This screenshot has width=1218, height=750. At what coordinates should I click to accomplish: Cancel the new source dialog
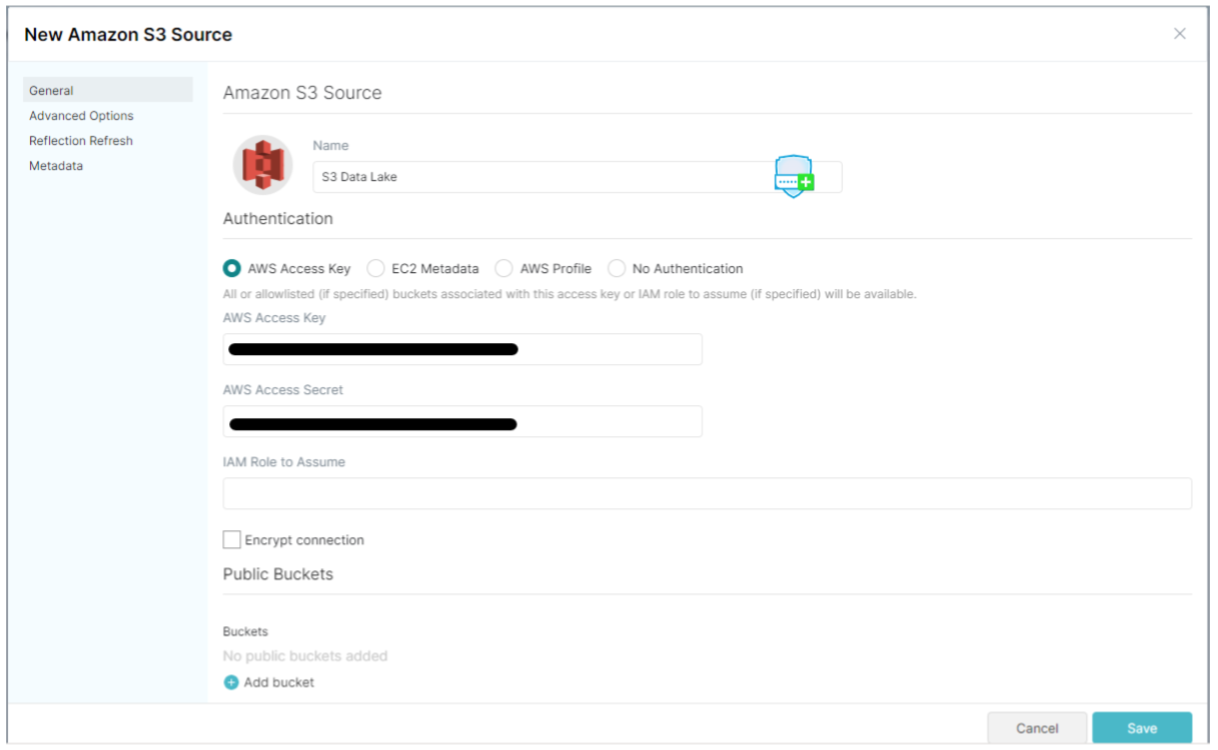(x=1037, y=728)
